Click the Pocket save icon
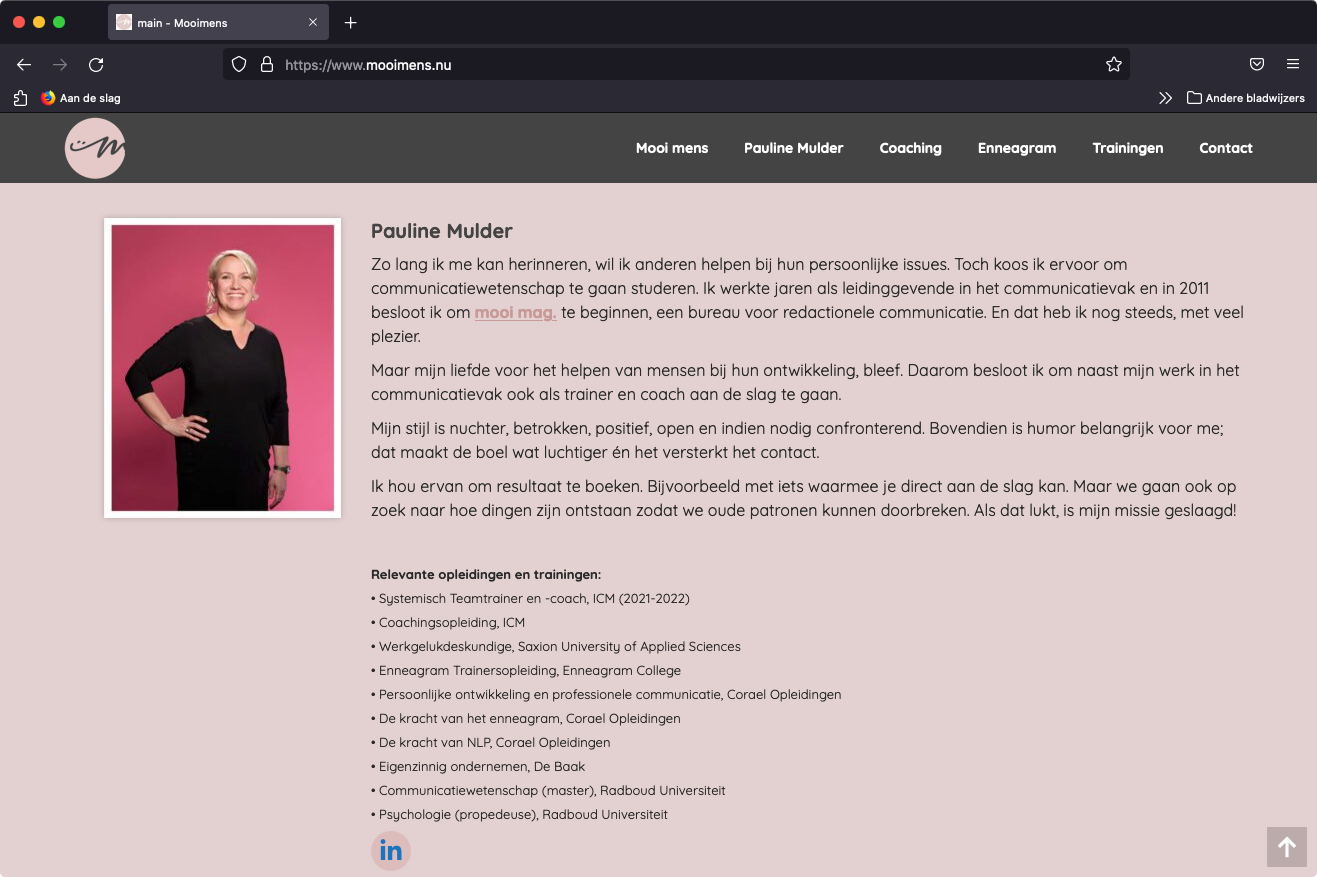The height and width of the screenshot is (877, 1317). click(1257, 64)
